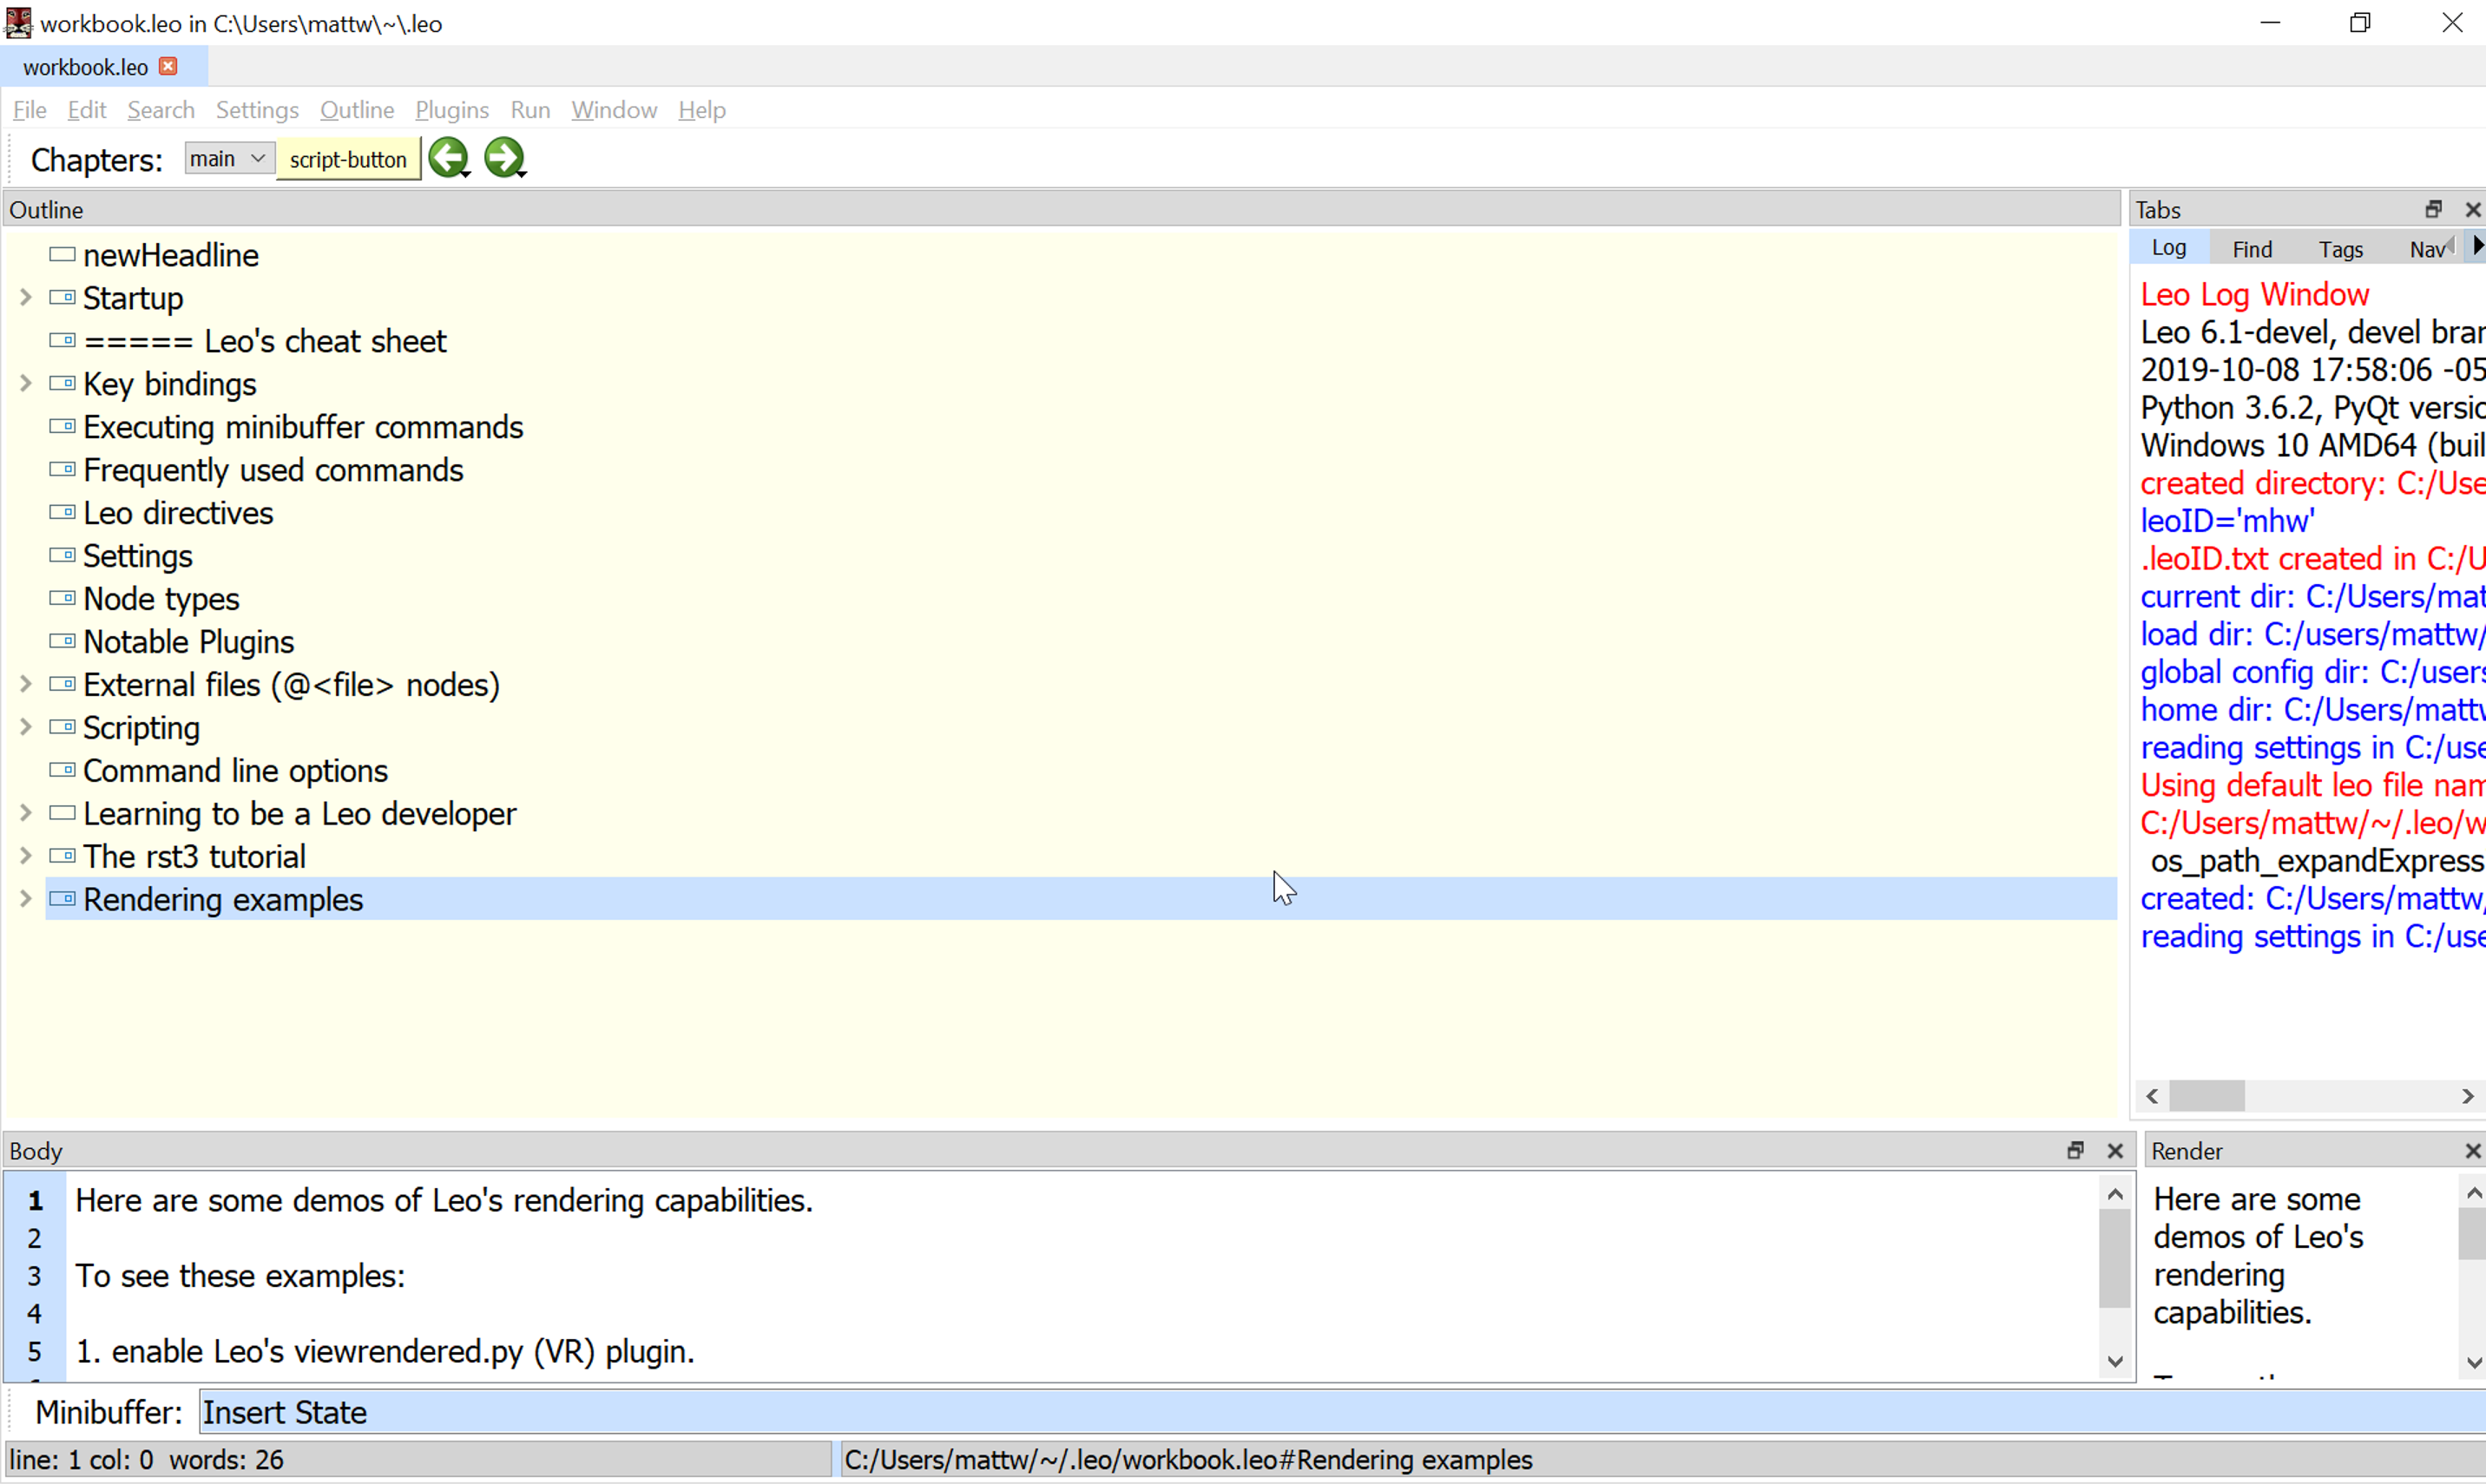The image size is (2486, 1484).
Task: Undock the Body panel
Action: pos(2075,1150)
